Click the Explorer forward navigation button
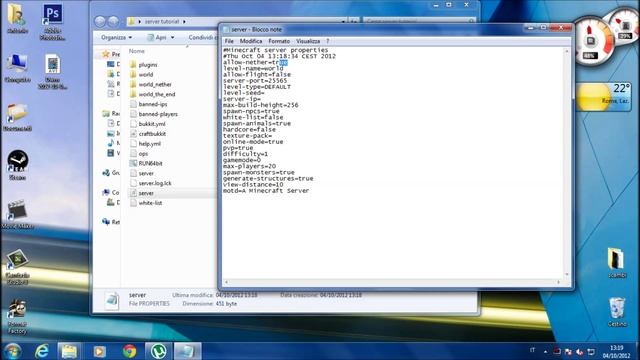 [113, 21]
